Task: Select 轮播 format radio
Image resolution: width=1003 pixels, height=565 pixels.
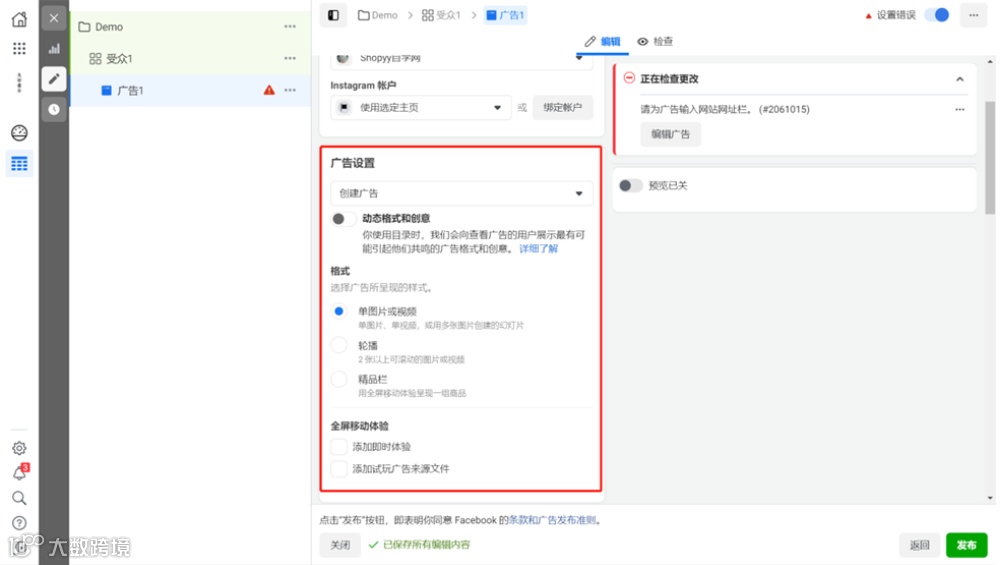Action: pos(339,346)
